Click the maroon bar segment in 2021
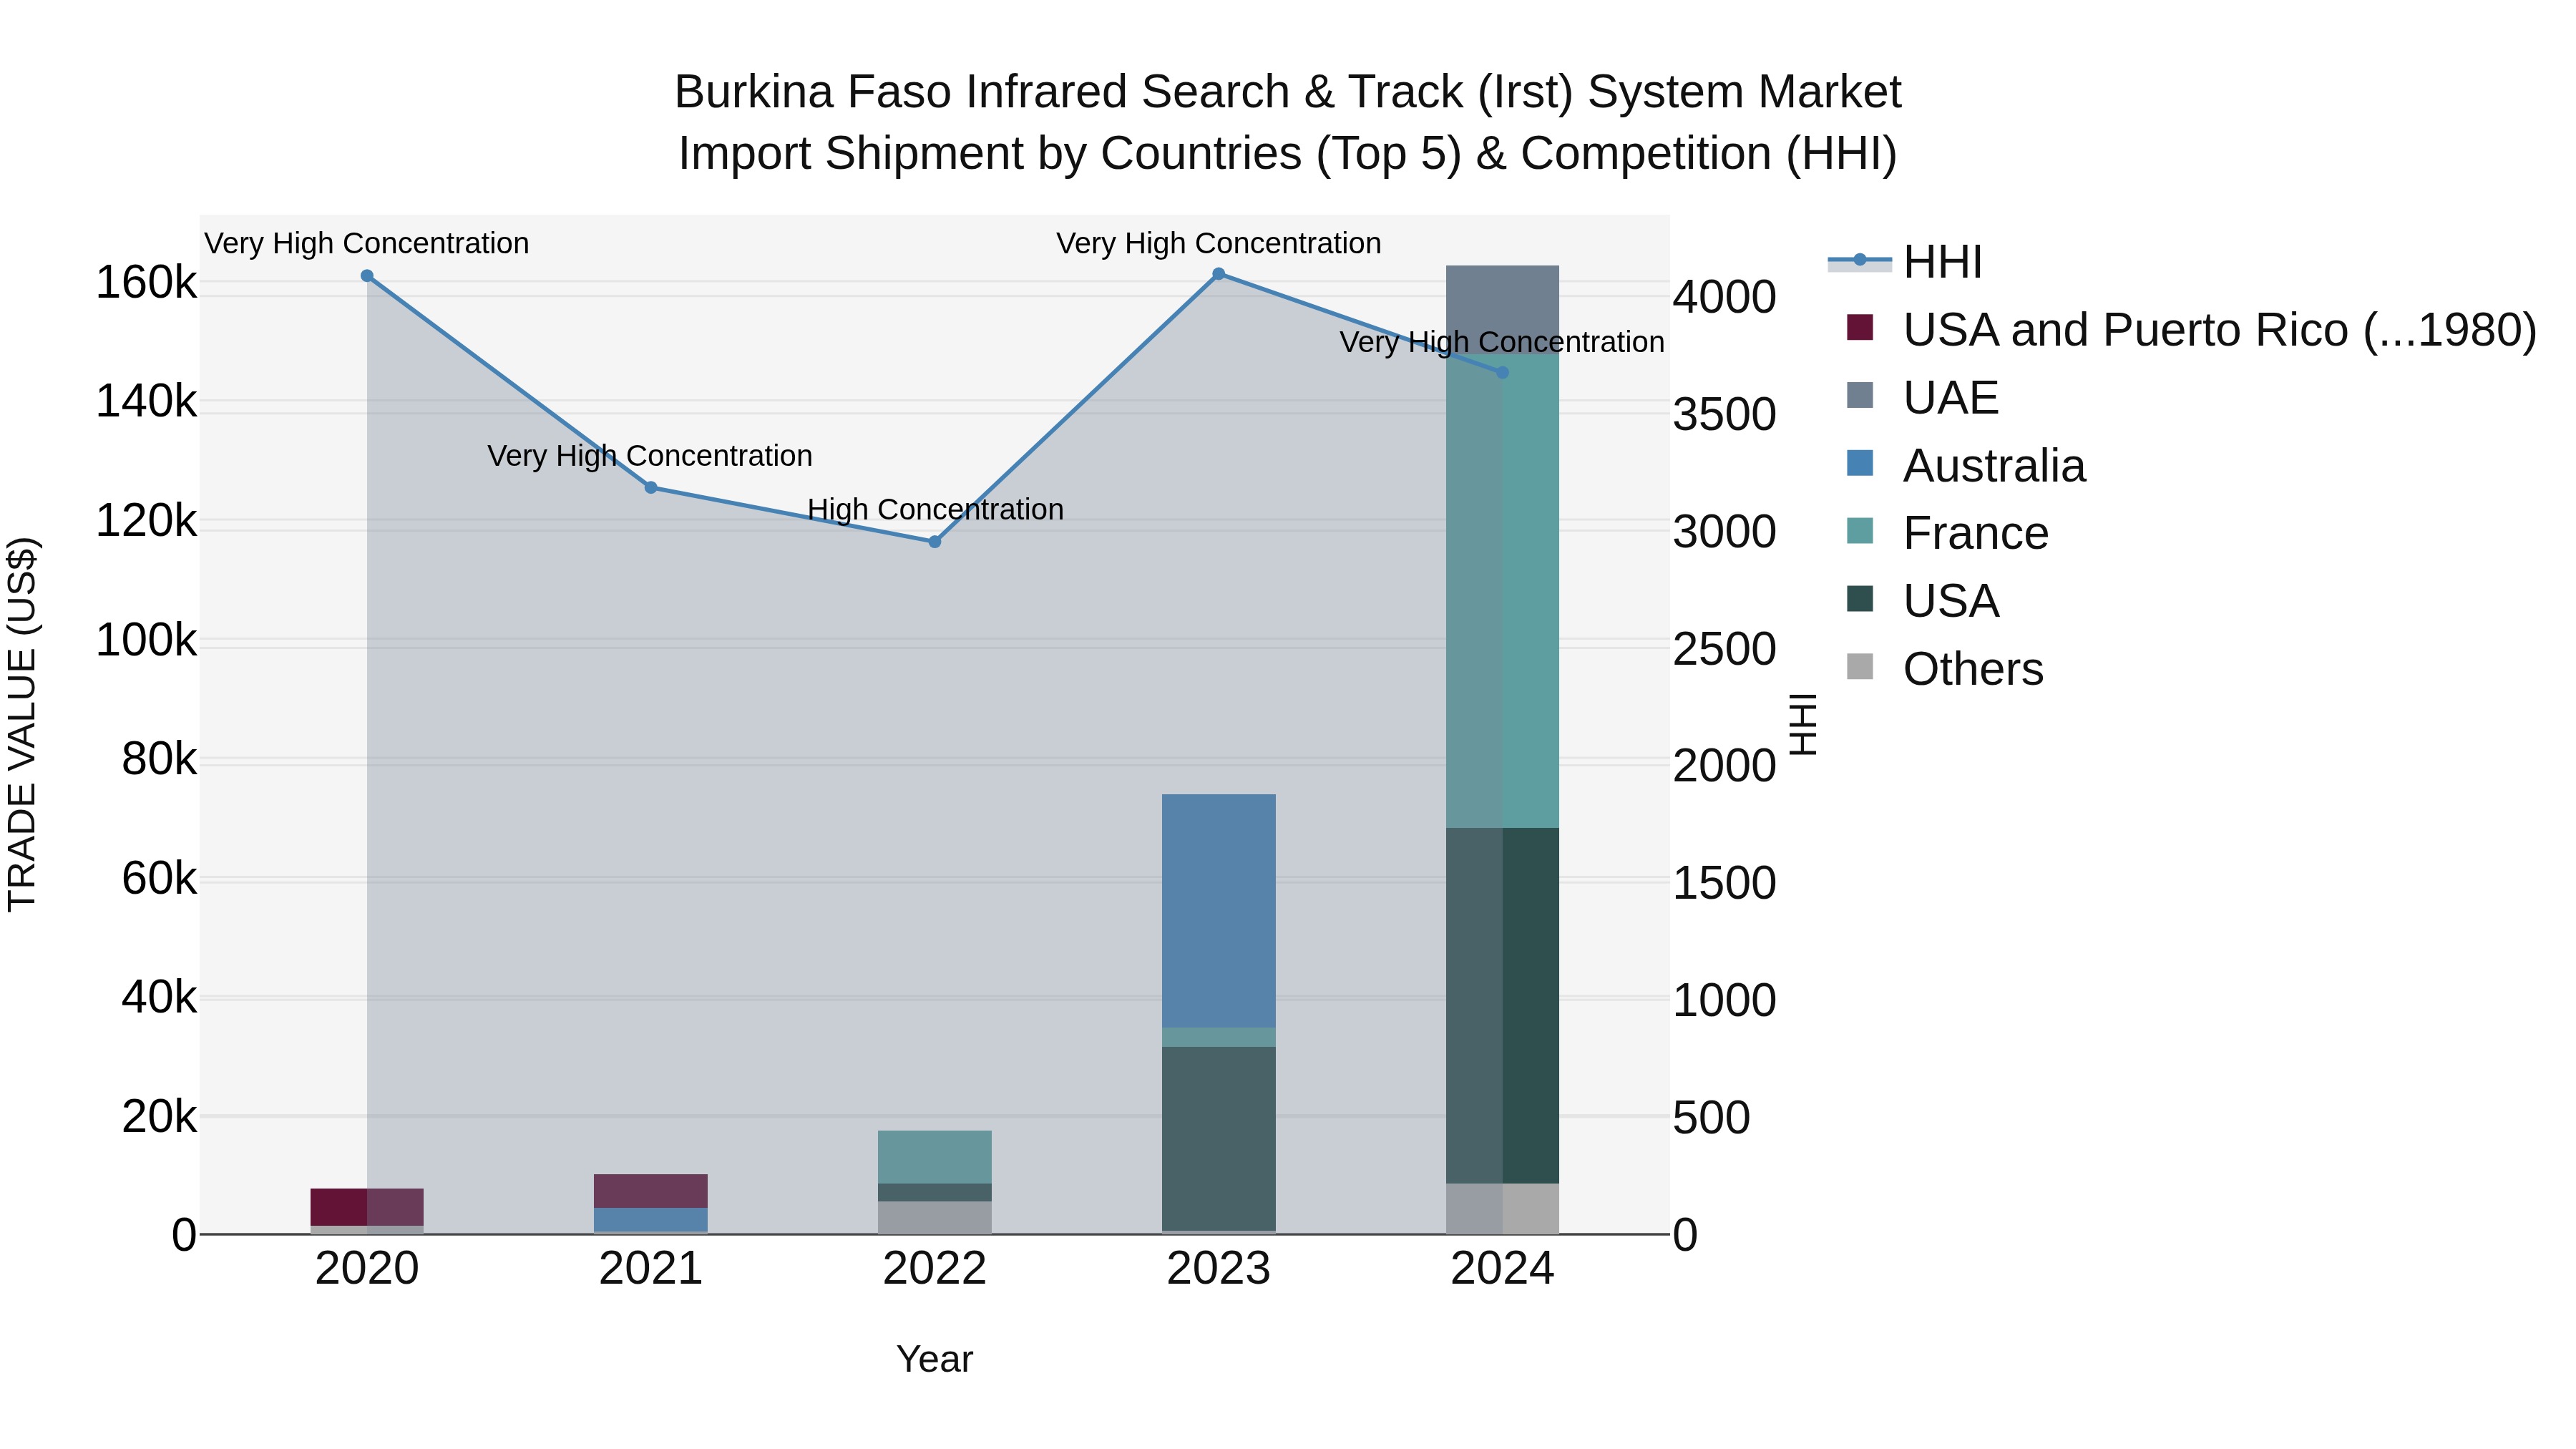The height and width of the screenshot is (1449, 2576). point(651,1191)
